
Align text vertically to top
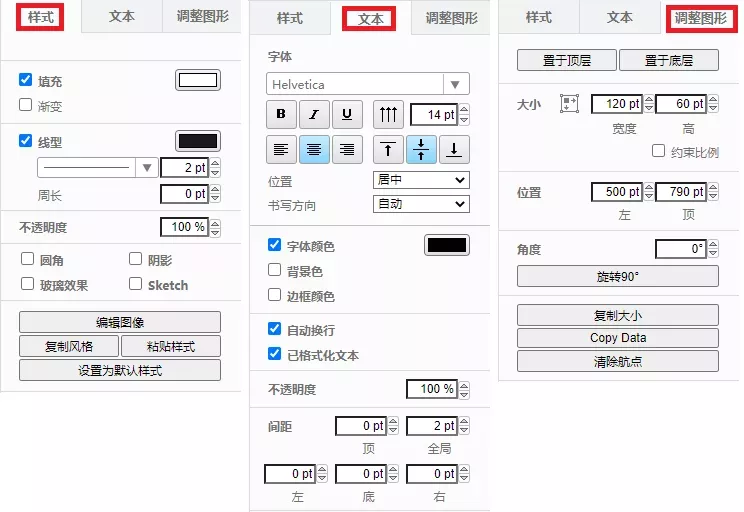[388, 149]
